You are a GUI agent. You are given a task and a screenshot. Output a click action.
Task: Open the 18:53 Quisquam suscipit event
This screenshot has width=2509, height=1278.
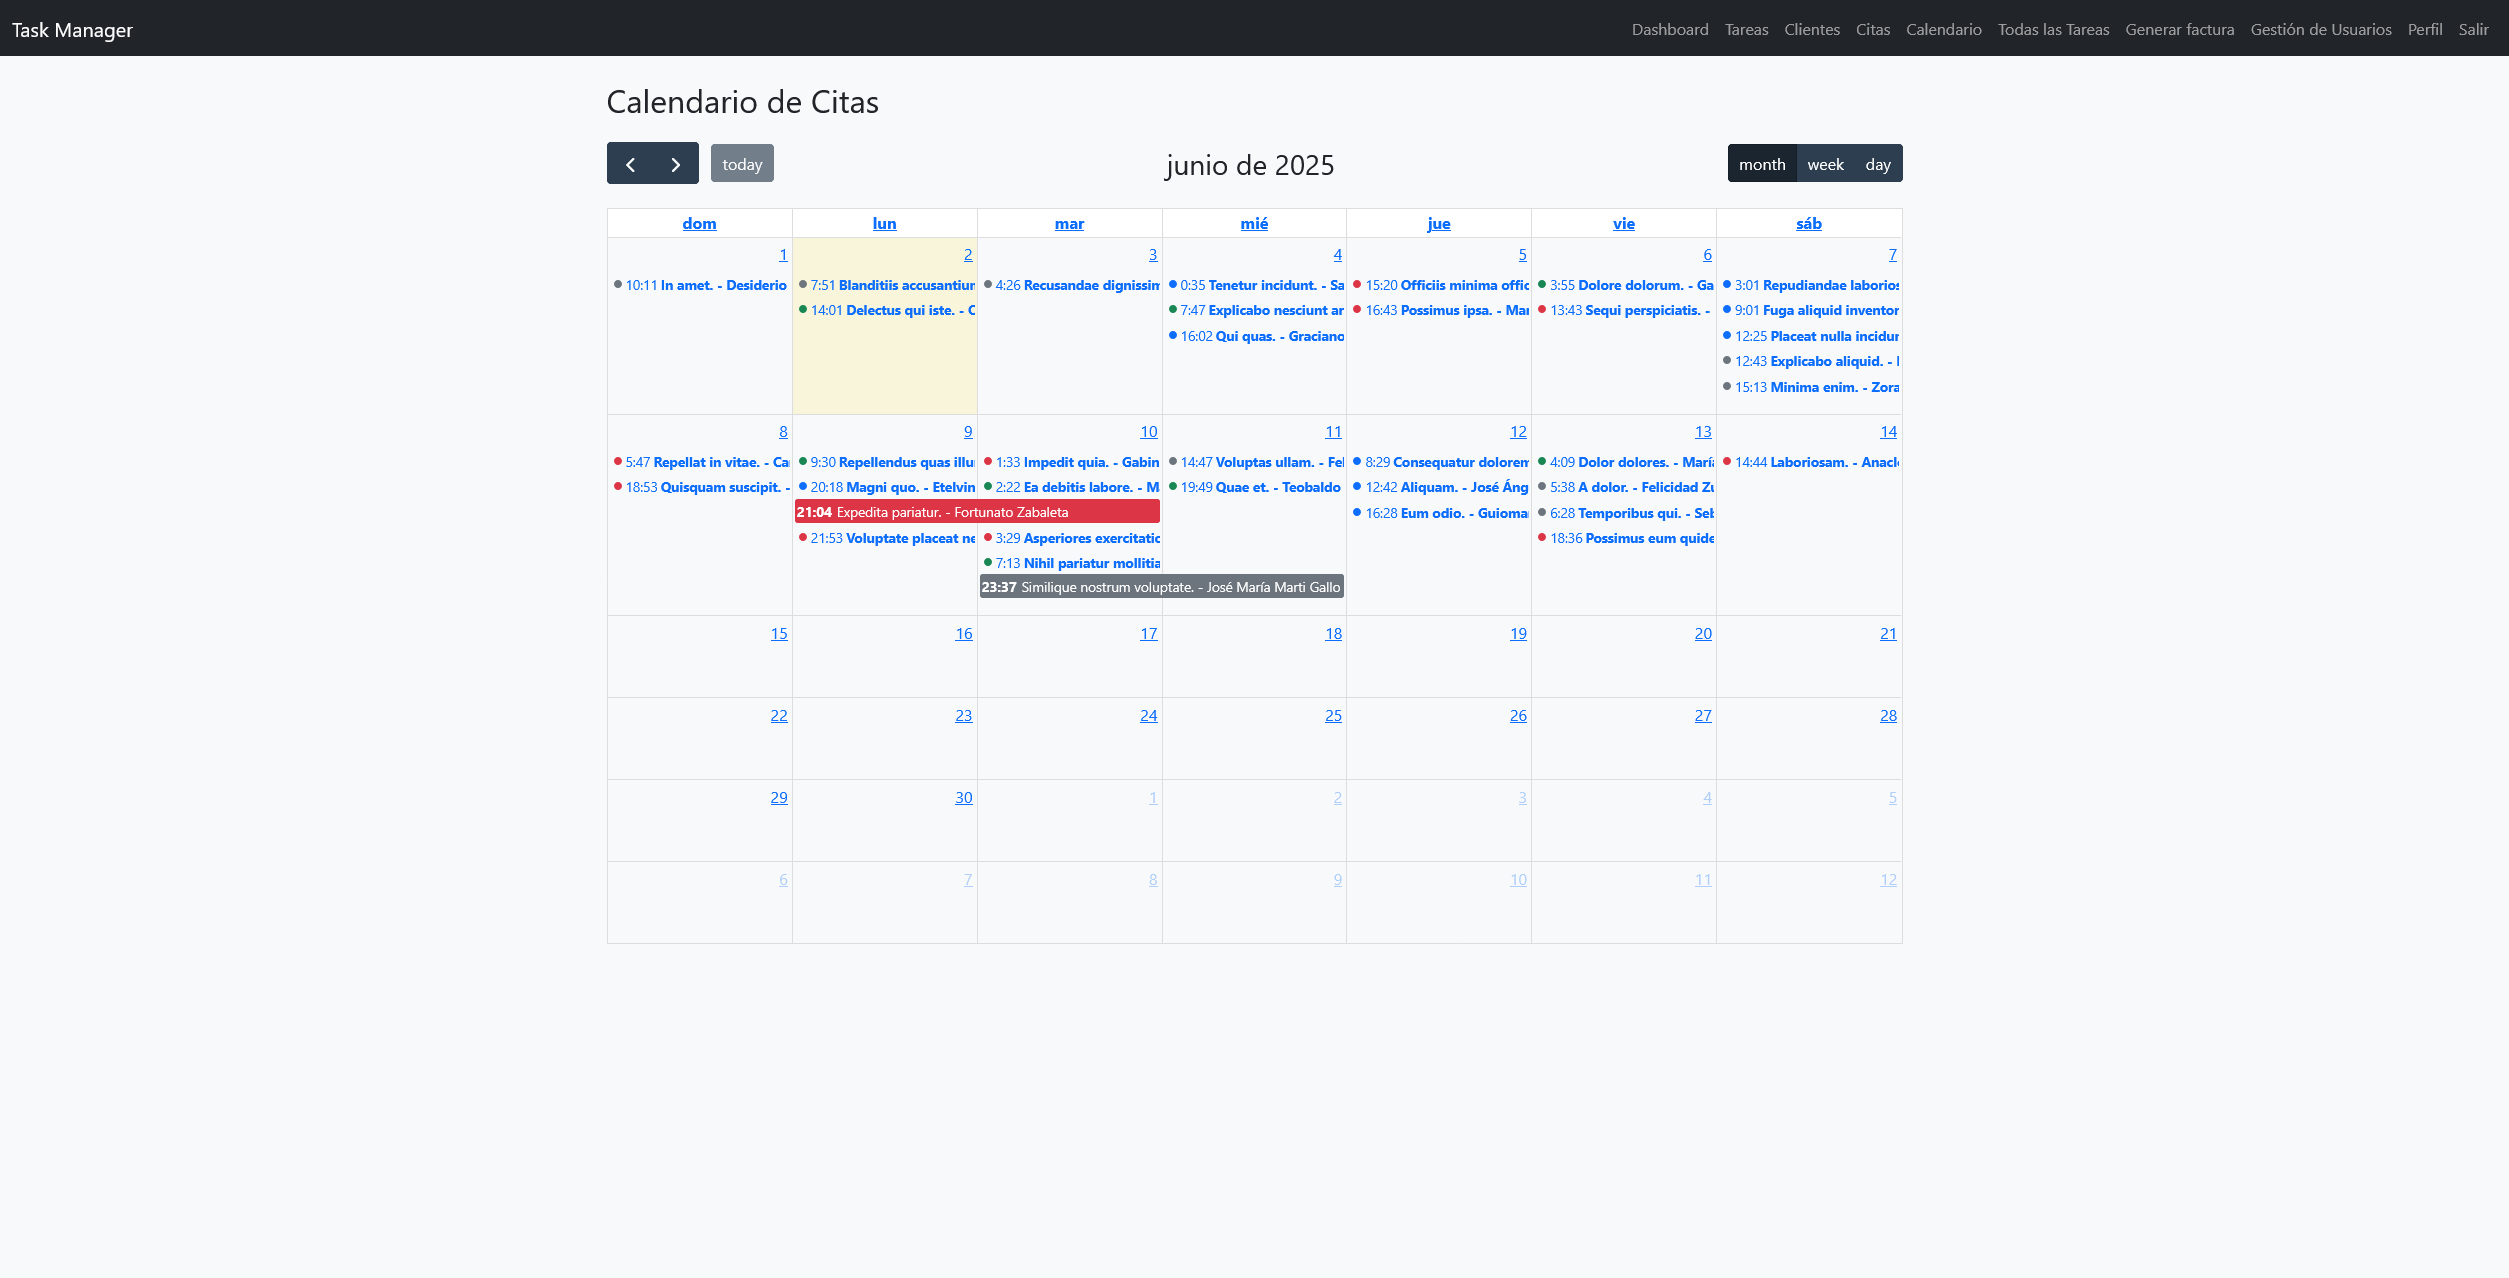pos(700,487)
